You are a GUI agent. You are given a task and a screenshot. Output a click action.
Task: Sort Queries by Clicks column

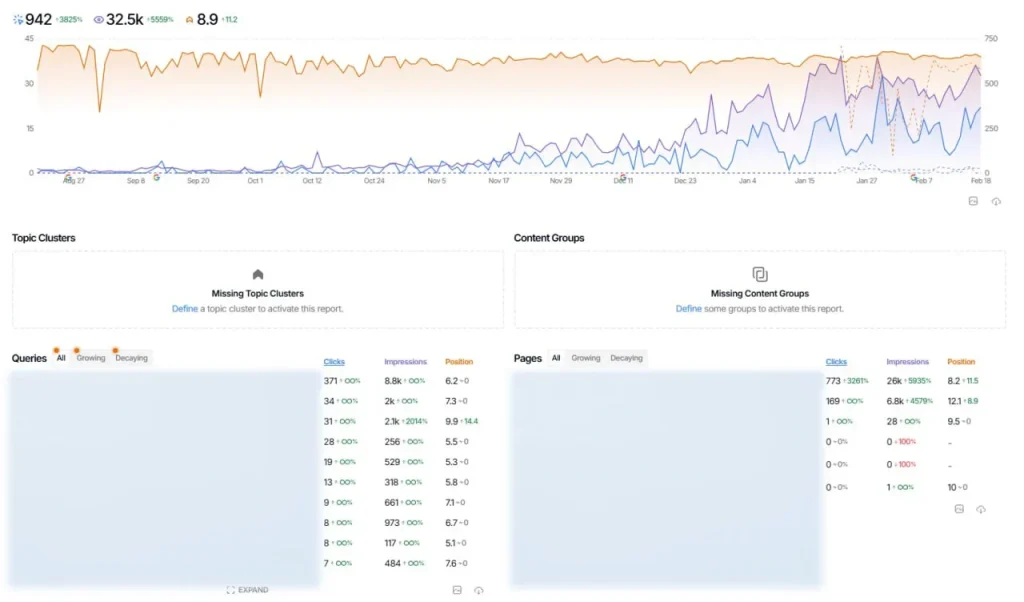pyautogui.click(x=334, y=362)
